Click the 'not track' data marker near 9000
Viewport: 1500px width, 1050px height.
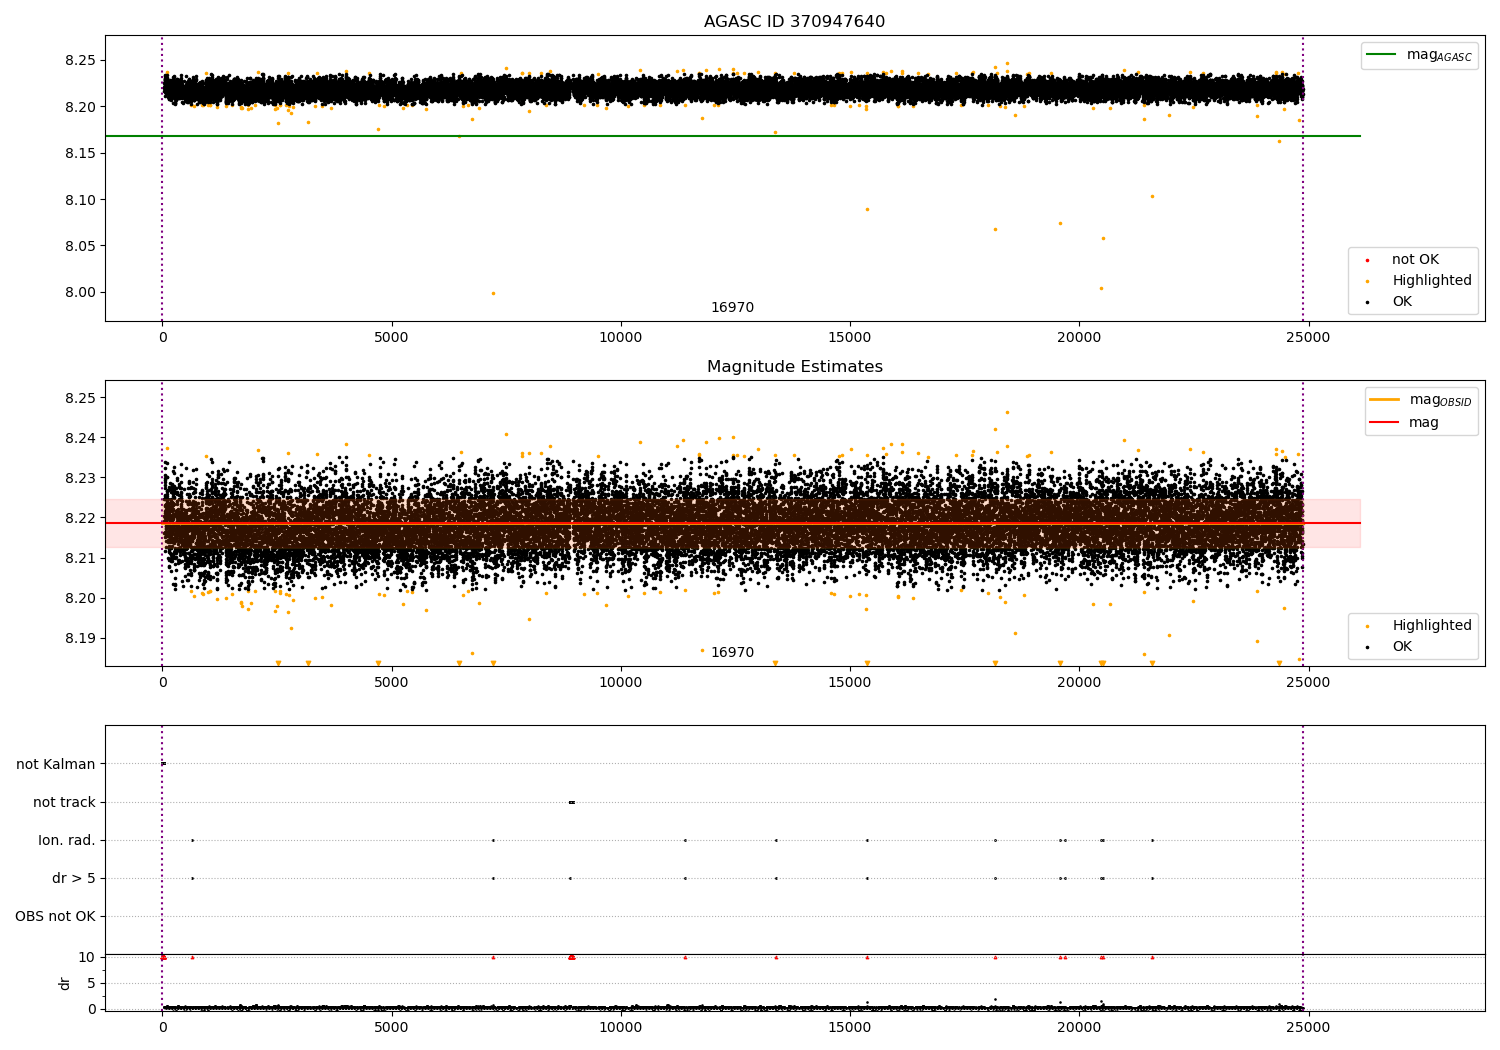[571, 802]
